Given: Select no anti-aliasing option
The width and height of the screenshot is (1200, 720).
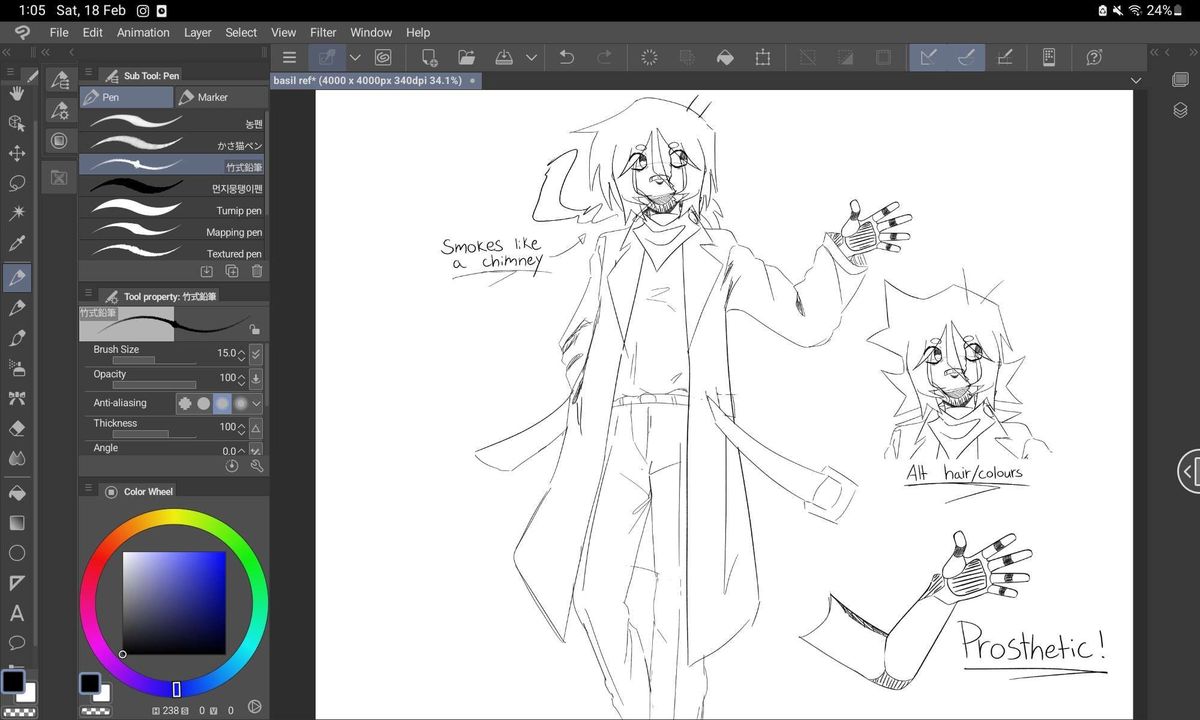Looking at the screenshot, I should point(184,403).
